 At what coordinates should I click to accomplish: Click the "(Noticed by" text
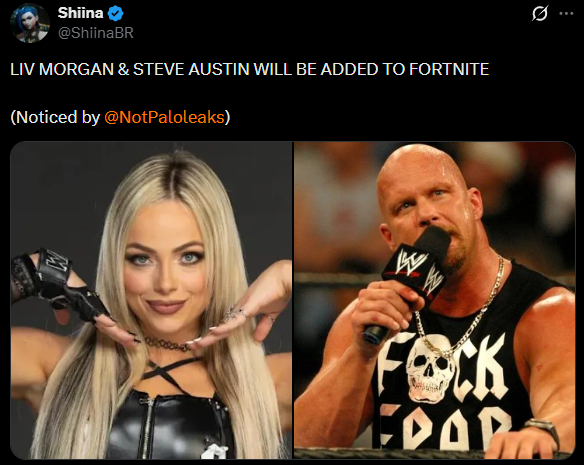pyautogui.click(x=55, y=117)
